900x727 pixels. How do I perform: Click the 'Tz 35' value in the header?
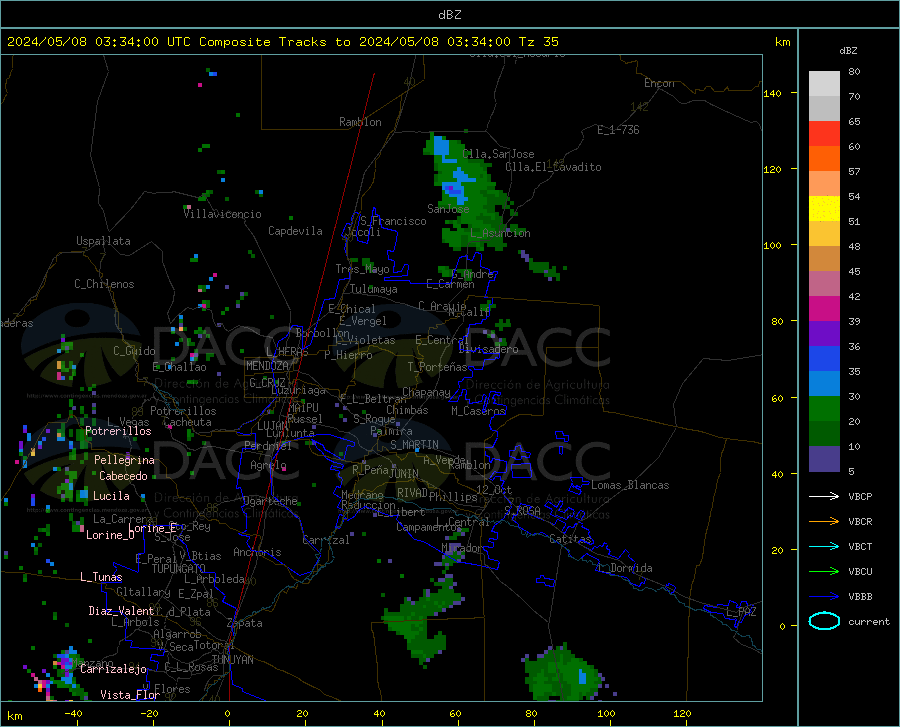click(539, 42)
